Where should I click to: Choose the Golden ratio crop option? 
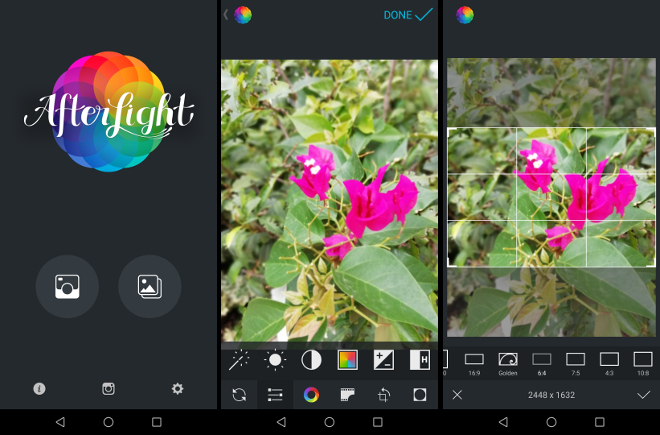tap(508, 361)
